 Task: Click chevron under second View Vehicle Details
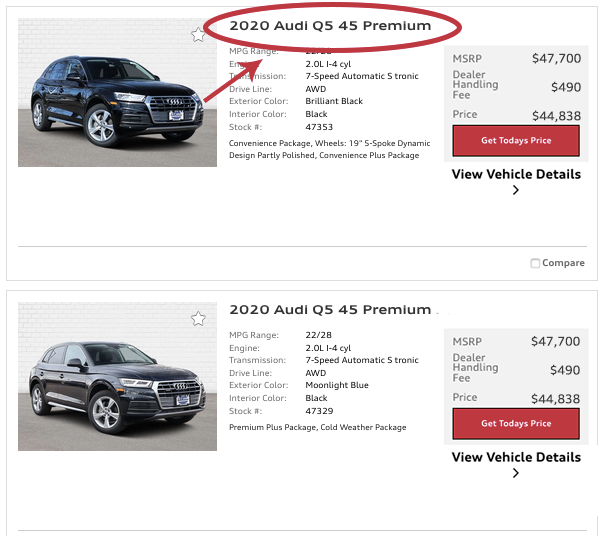516,473
